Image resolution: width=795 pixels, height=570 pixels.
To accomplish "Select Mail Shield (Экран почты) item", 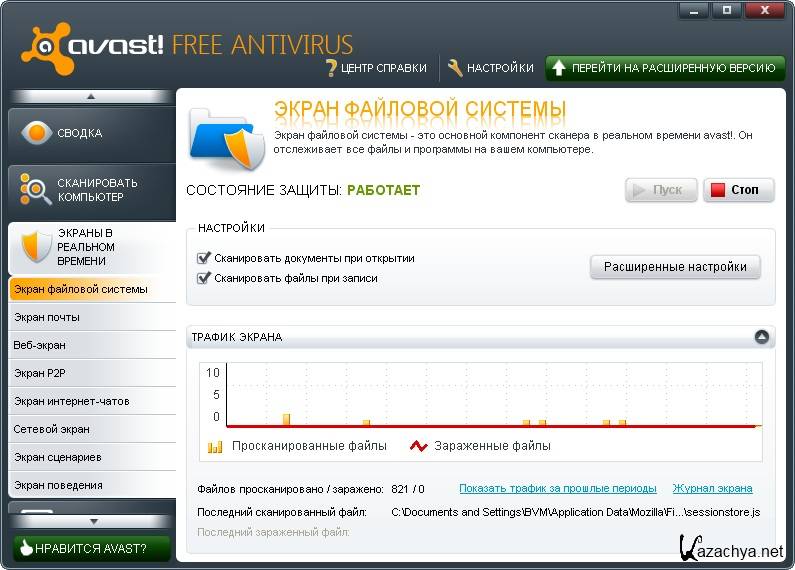I will click(90, 317).
